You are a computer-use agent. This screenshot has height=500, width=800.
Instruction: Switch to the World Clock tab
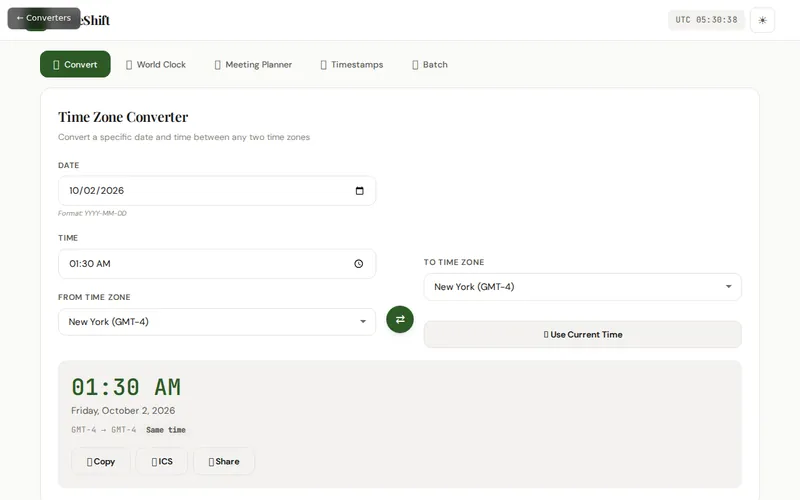tap(156, 64)
